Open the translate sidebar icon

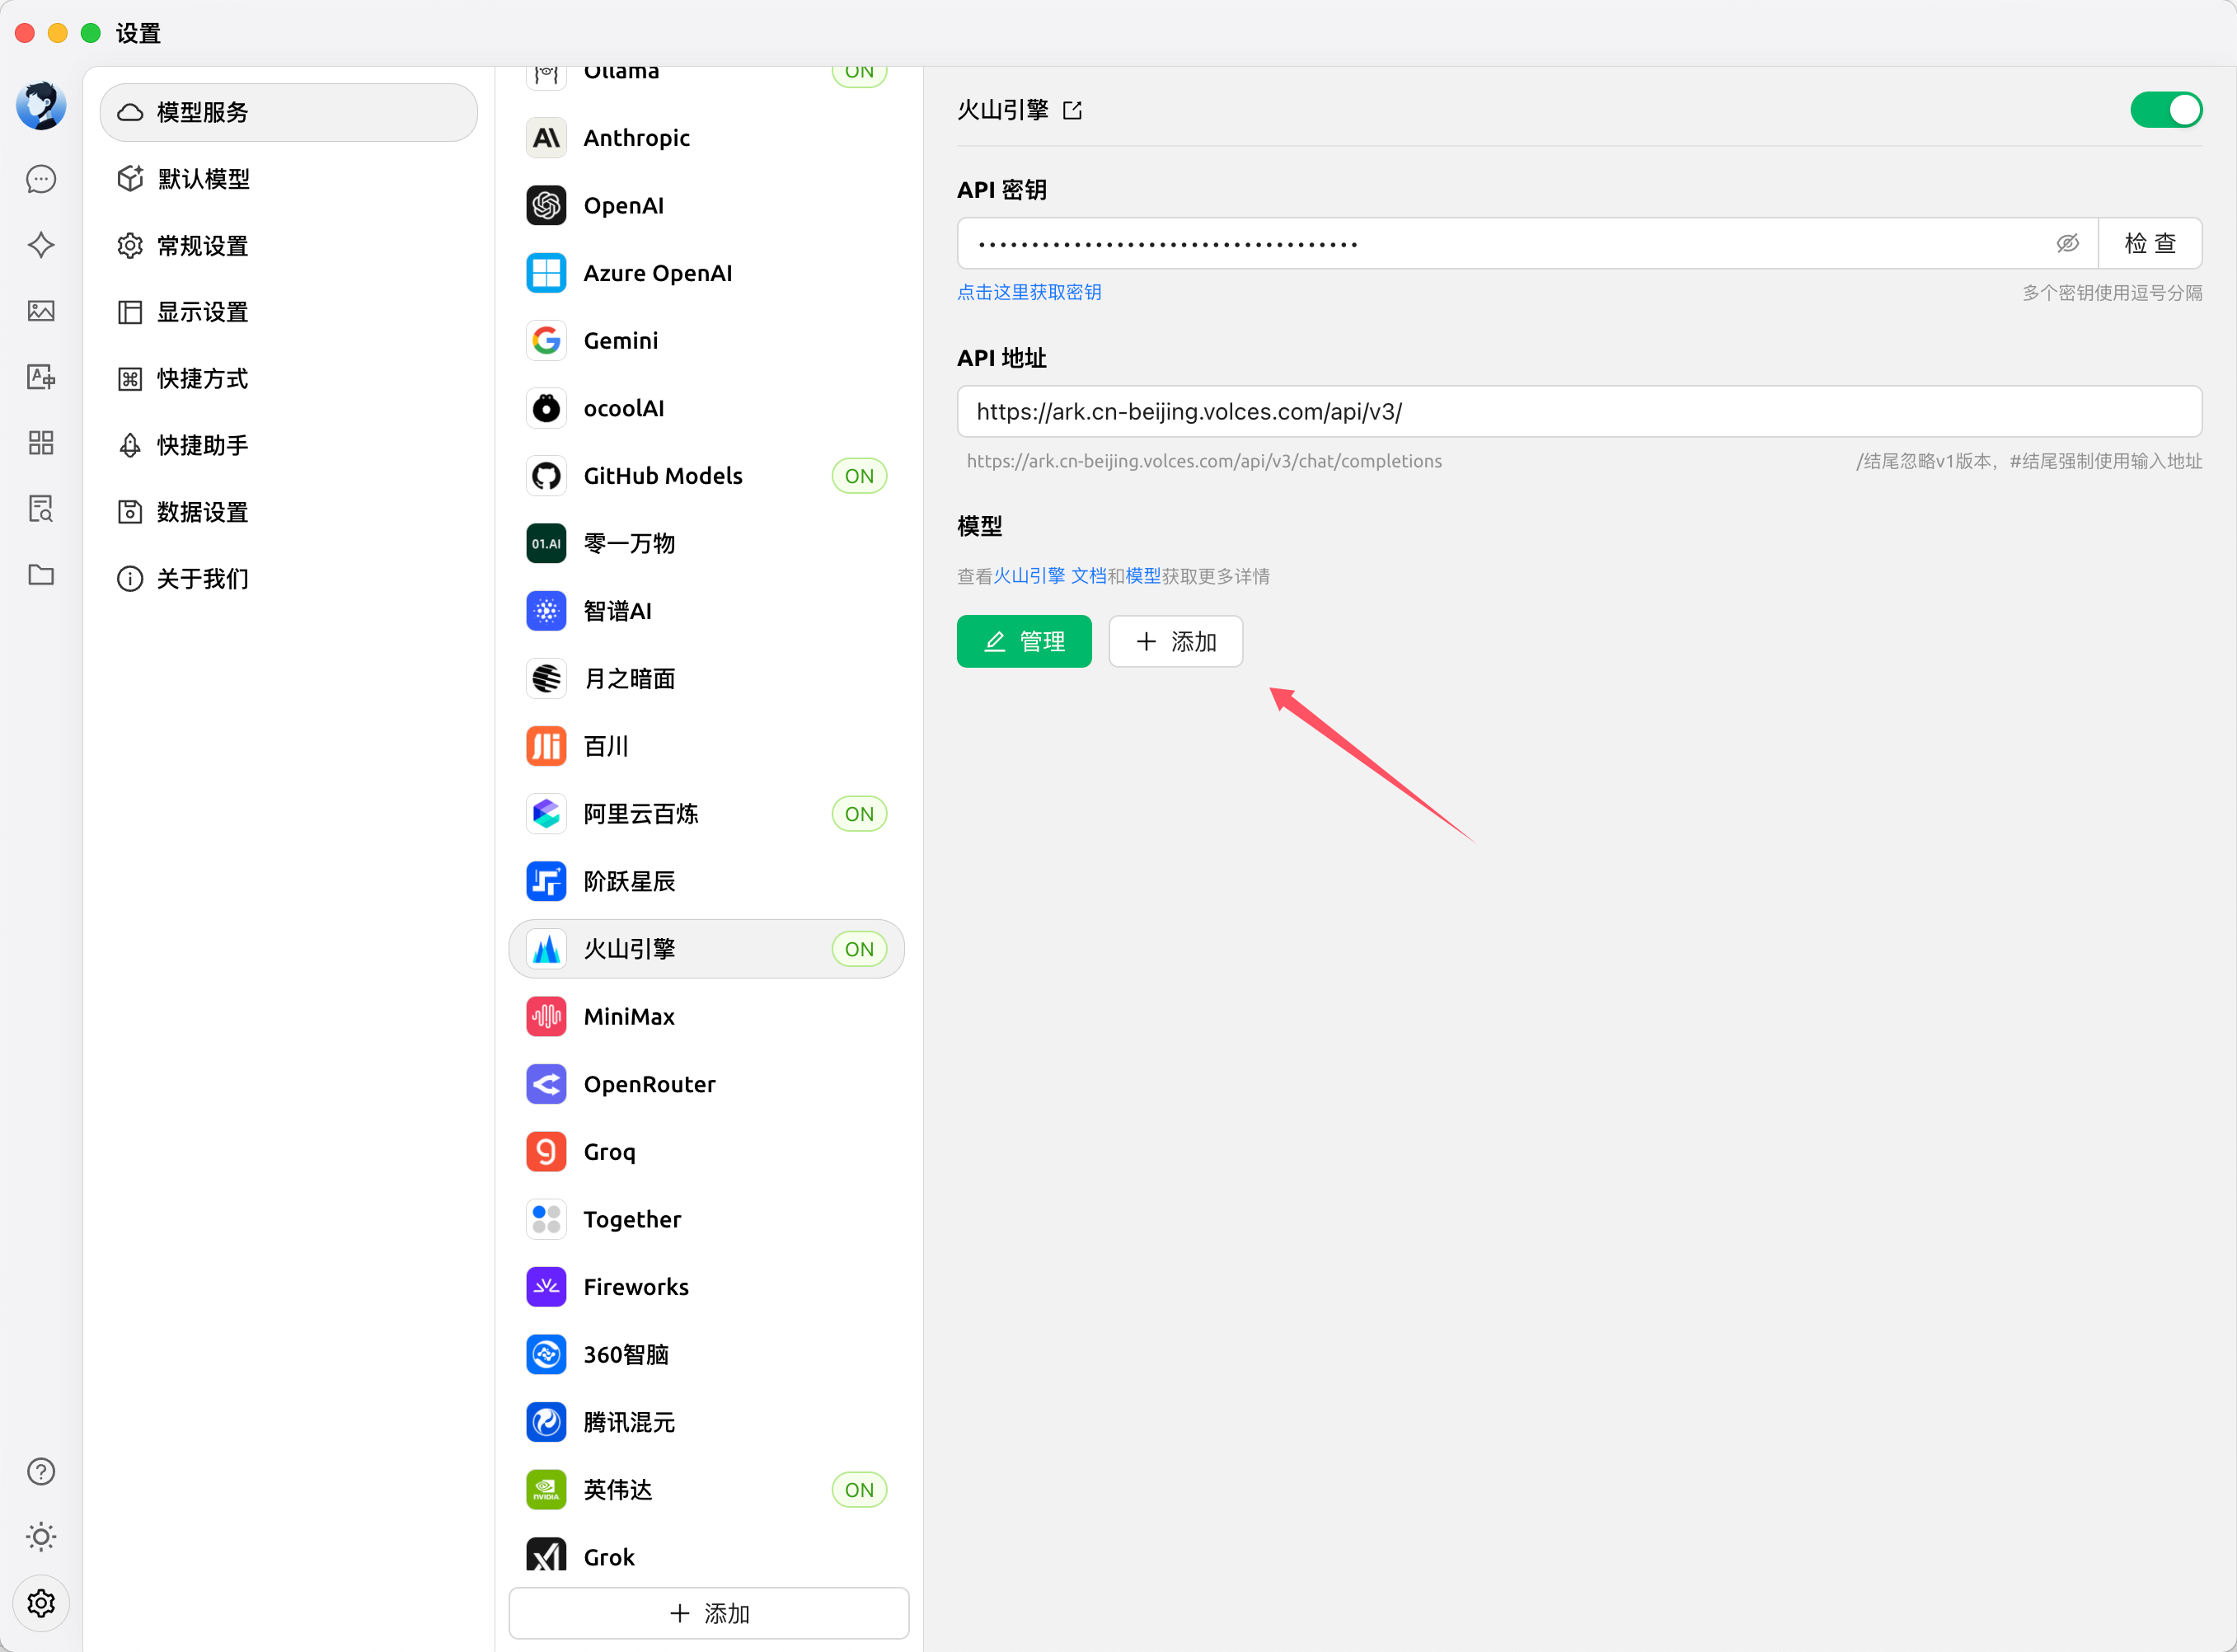(x=41, y=377)
